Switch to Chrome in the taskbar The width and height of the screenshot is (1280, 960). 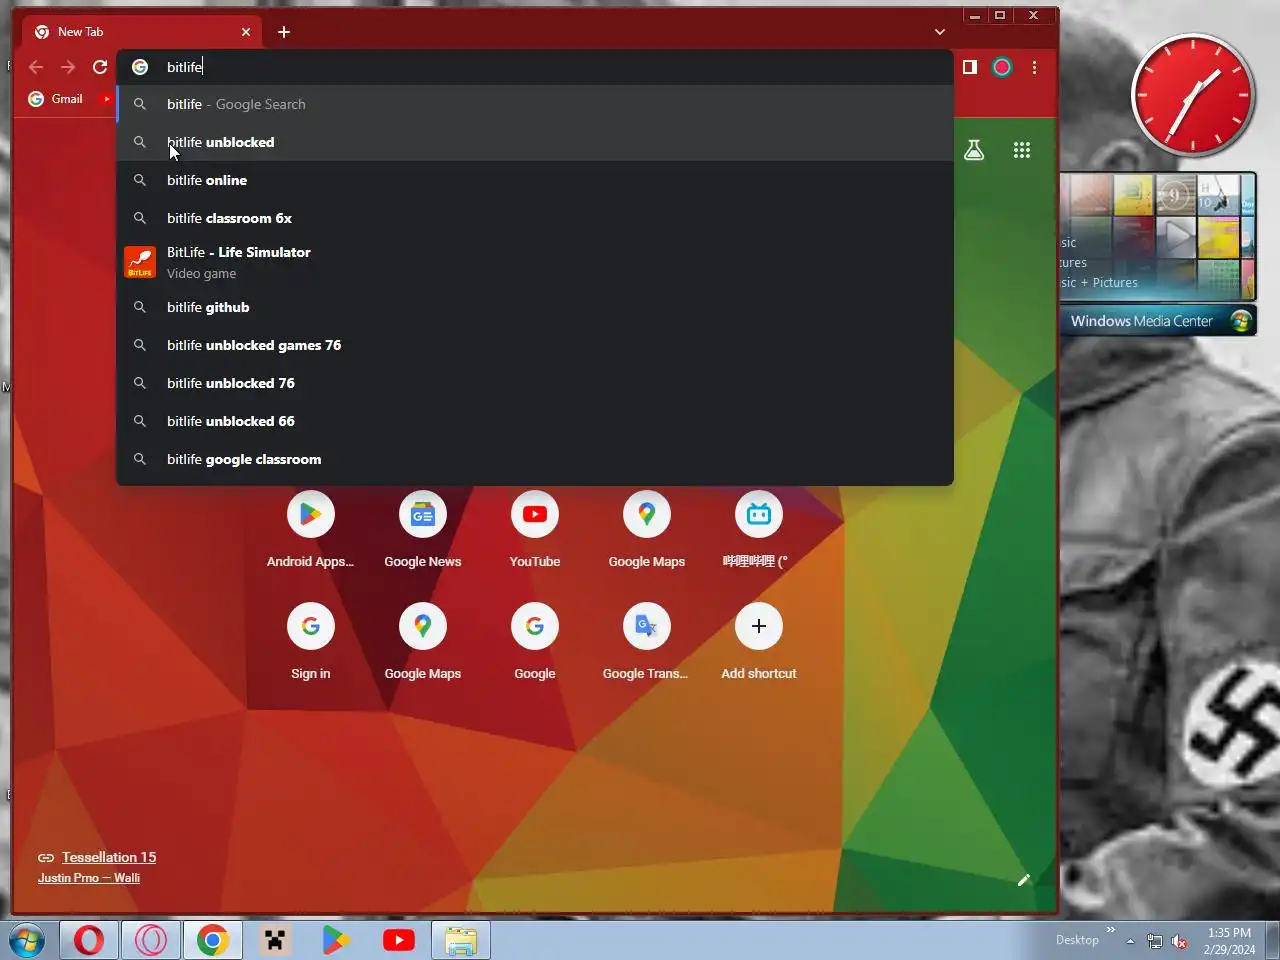[x=213, y=941]
